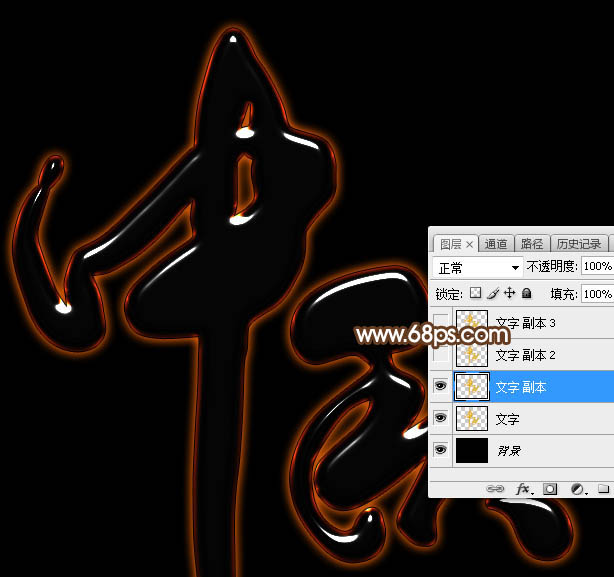
Task: Select the 文字 layer name
Action: tap(507, 419)
